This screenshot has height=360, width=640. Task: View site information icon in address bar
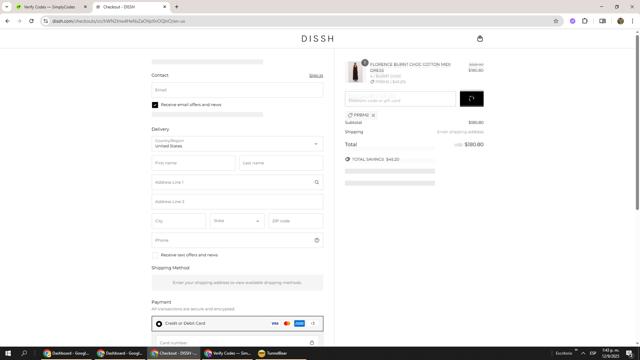click(x=46, y=21)
